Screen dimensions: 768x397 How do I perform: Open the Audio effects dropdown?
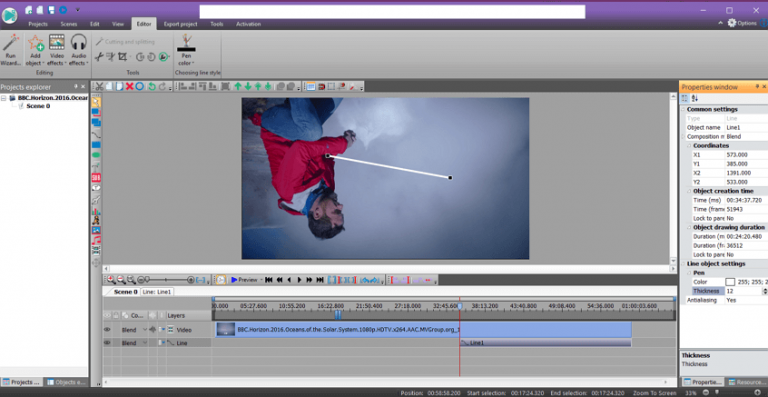tap(78, 49)
